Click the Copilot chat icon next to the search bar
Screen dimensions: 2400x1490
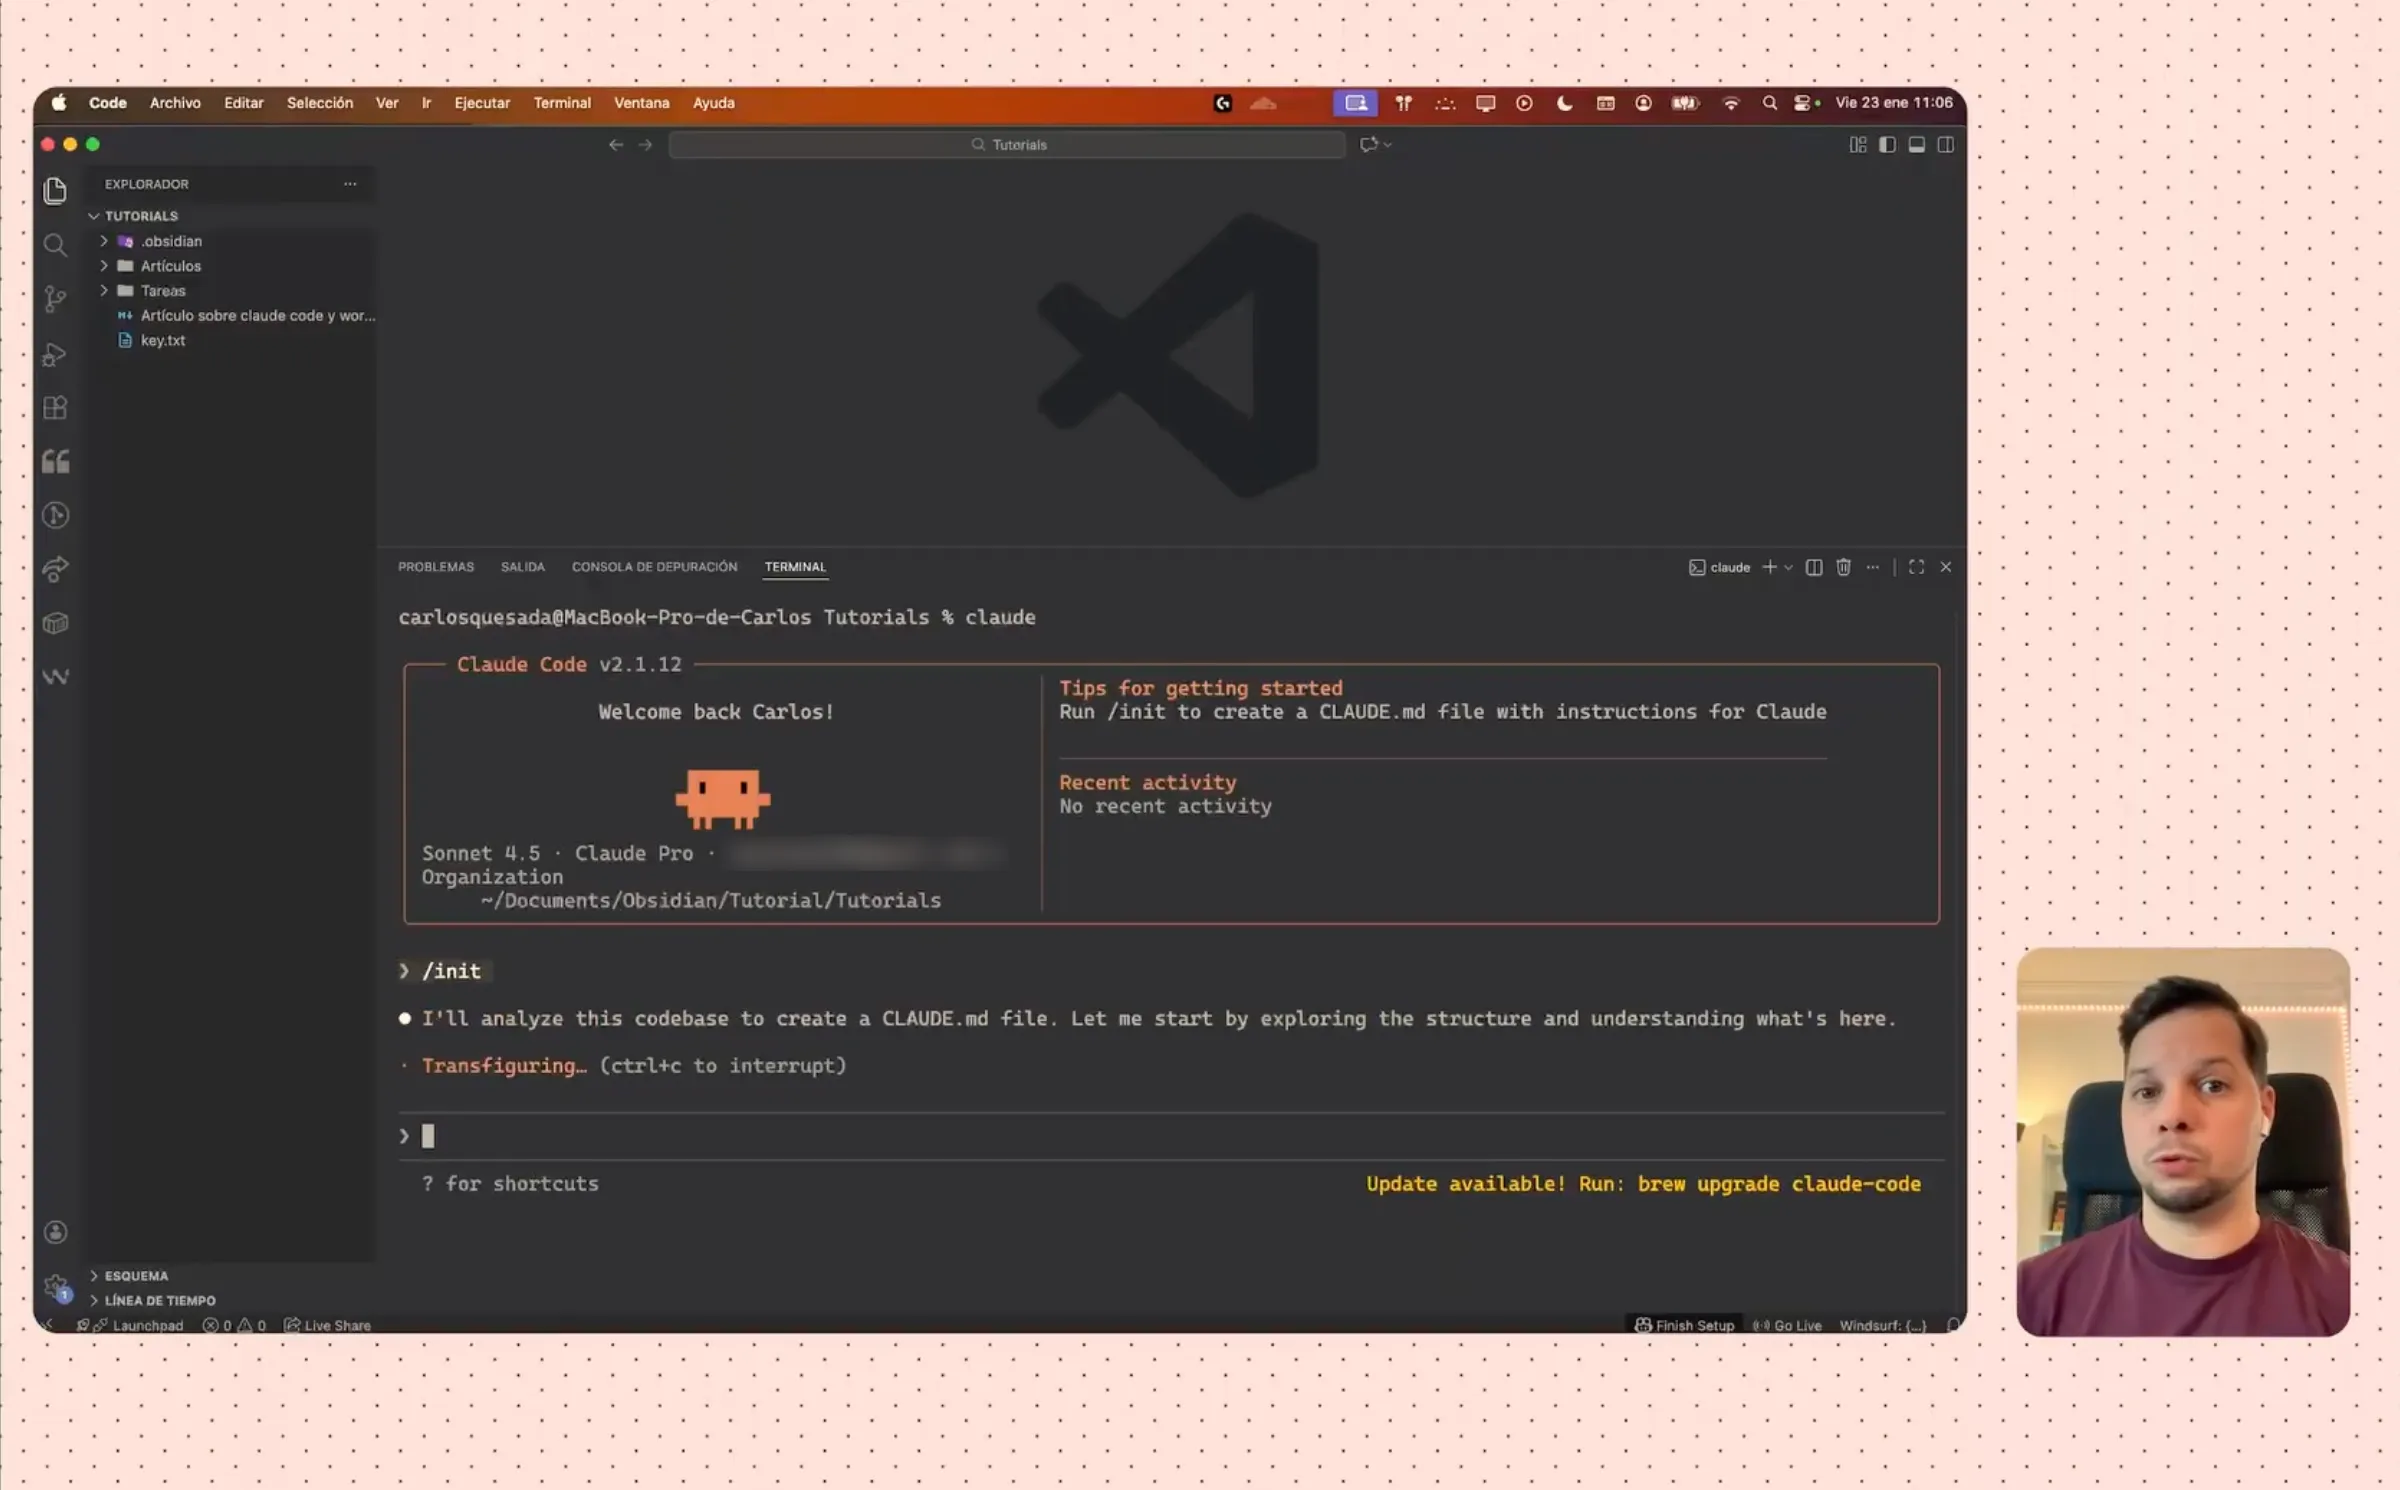pos(1368,145)
